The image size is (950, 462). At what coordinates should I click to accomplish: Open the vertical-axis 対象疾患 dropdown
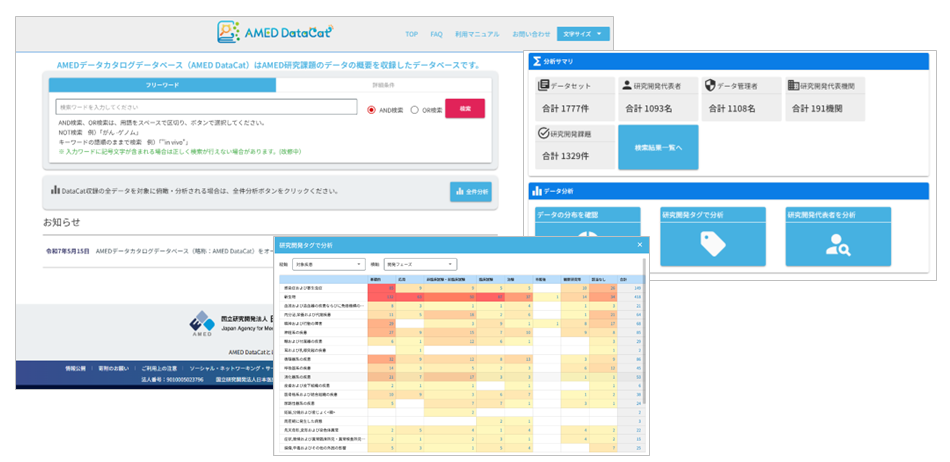pos(330,265)
